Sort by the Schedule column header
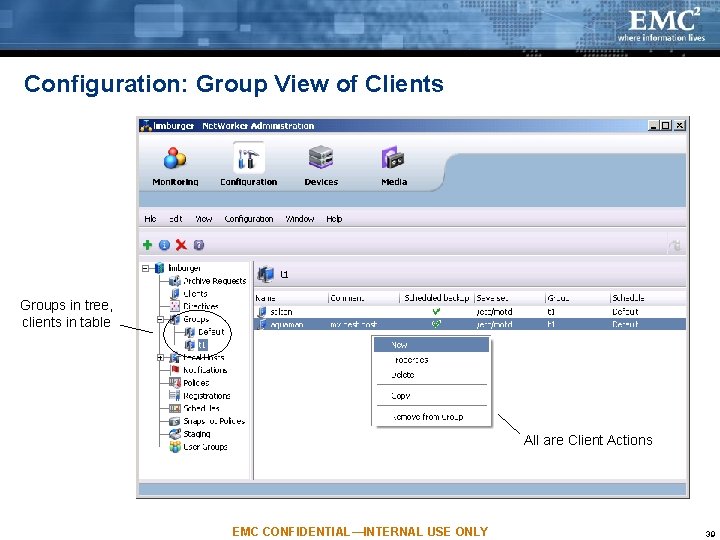Screen dimensions: 720x540 tap(648, 298)
